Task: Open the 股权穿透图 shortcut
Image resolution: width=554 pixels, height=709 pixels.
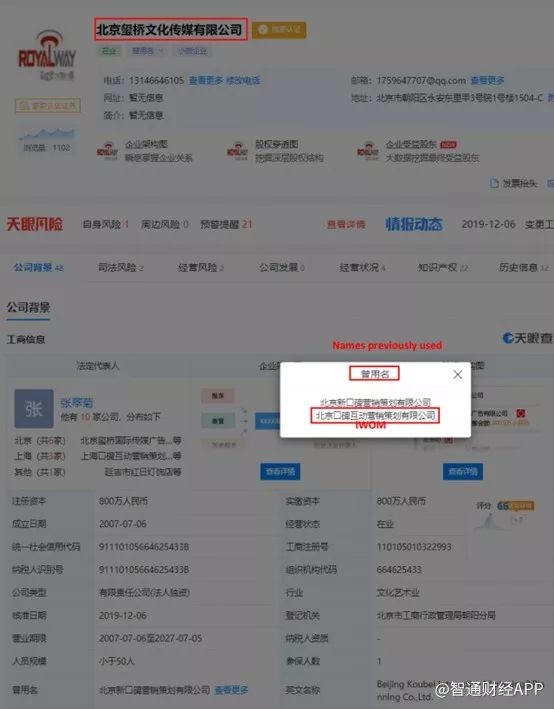Action: (275, 151)
